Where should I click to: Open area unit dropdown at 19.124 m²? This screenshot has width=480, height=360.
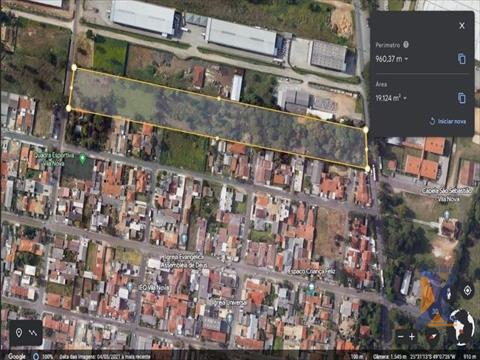click(405, 98)
